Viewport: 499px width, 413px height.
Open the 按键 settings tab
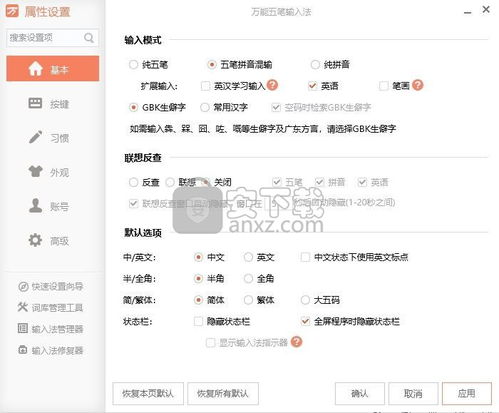53,104
